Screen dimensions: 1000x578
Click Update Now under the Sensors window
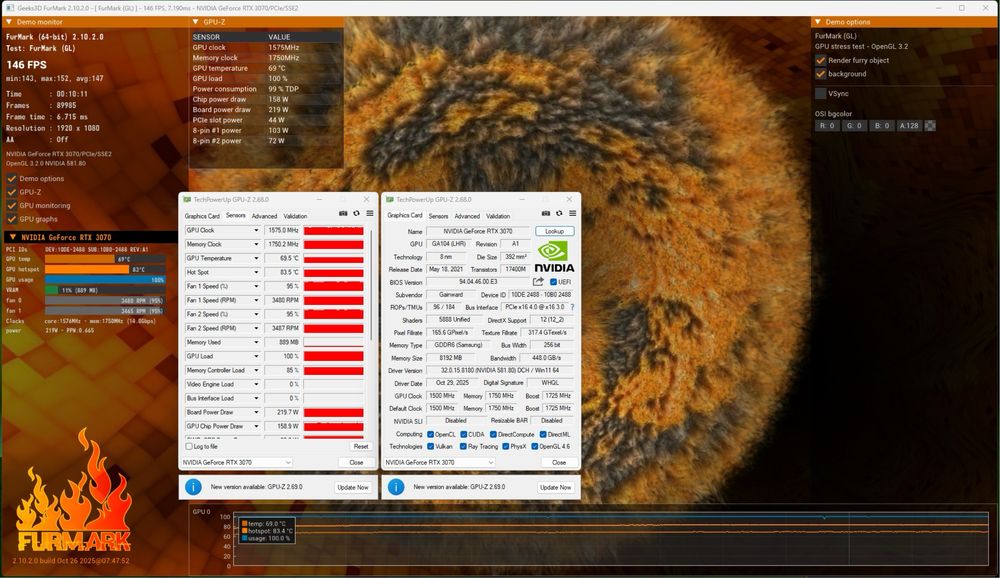tap(353, 487)
